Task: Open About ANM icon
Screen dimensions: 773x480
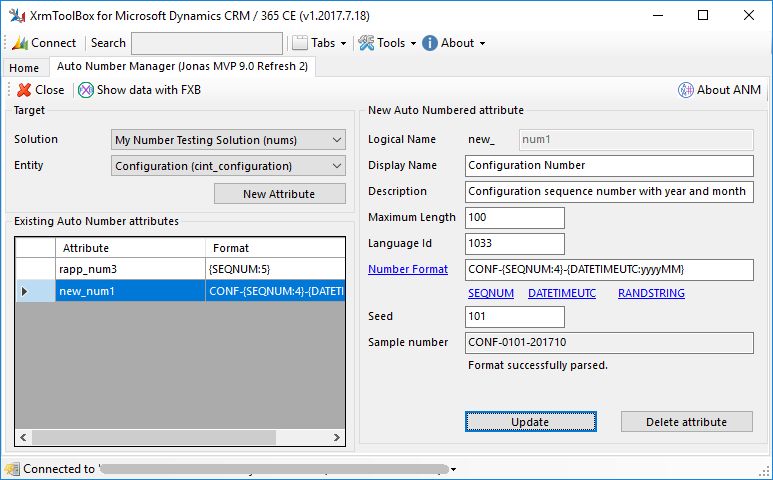Action: [x=686, y=90]
